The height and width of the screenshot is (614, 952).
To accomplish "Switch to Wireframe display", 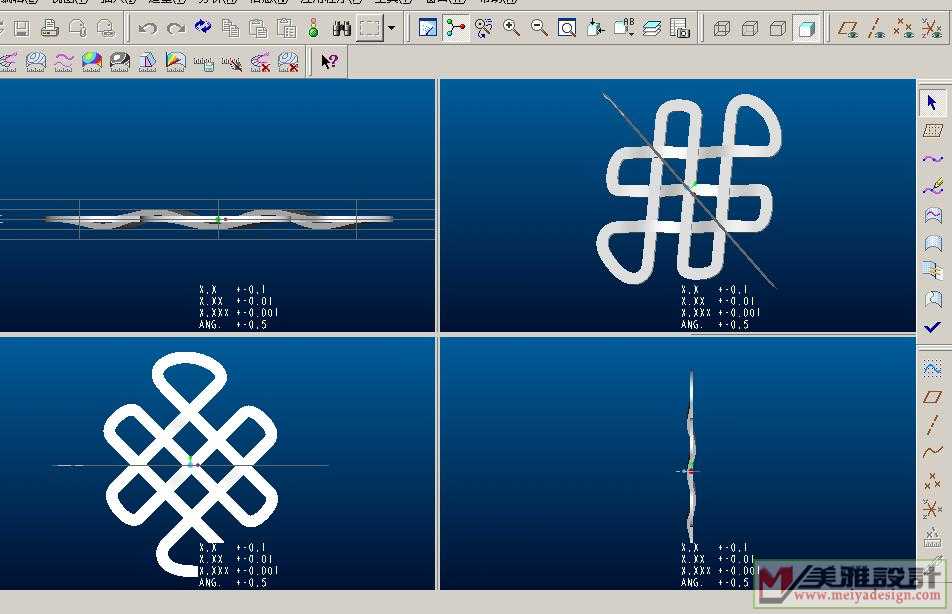I will [722, 28].
